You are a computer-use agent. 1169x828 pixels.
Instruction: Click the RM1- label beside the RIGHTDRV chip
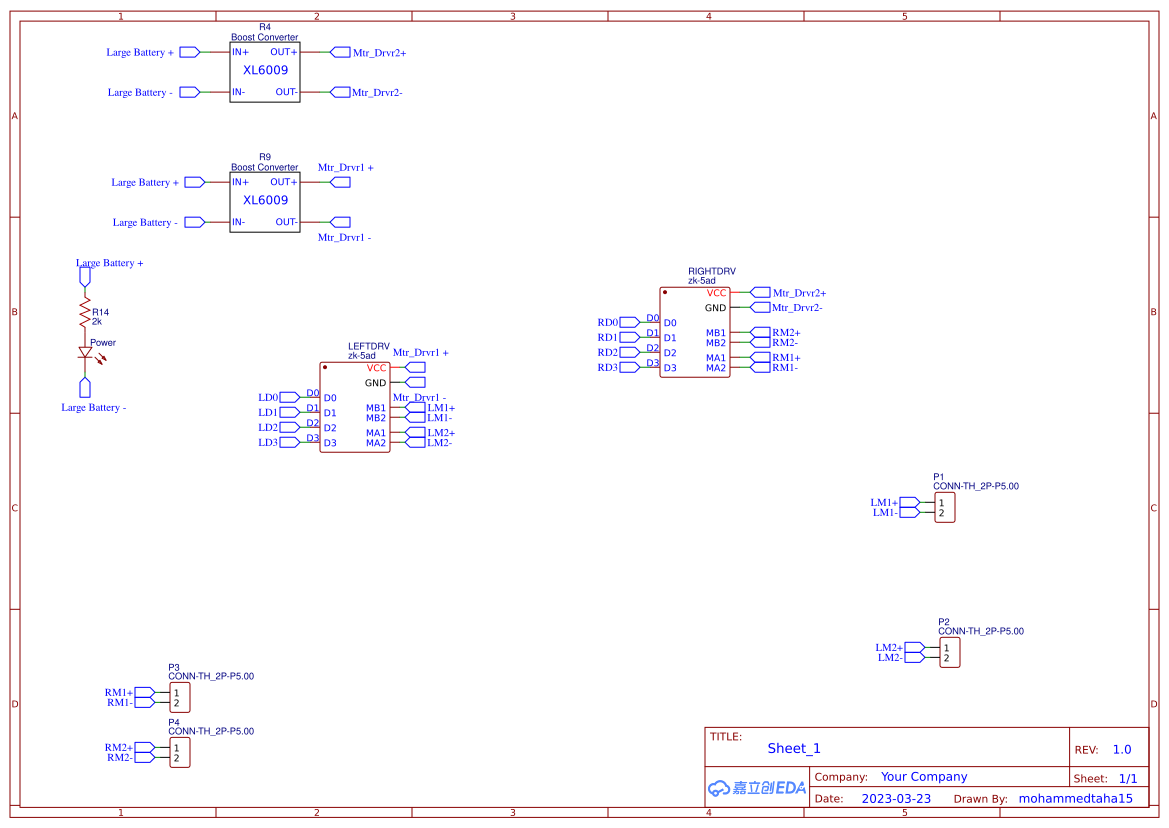click(x=785, y=368)
